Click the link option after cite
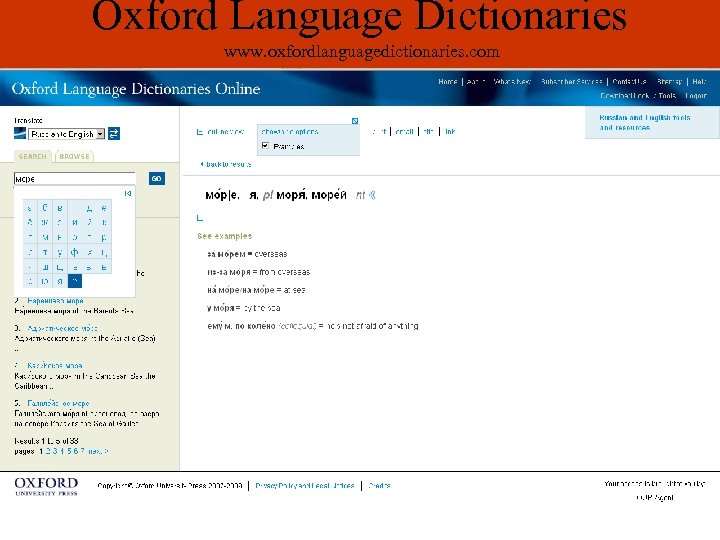The width and height of the screenshot is (720, 540). [x=450, y=132]
